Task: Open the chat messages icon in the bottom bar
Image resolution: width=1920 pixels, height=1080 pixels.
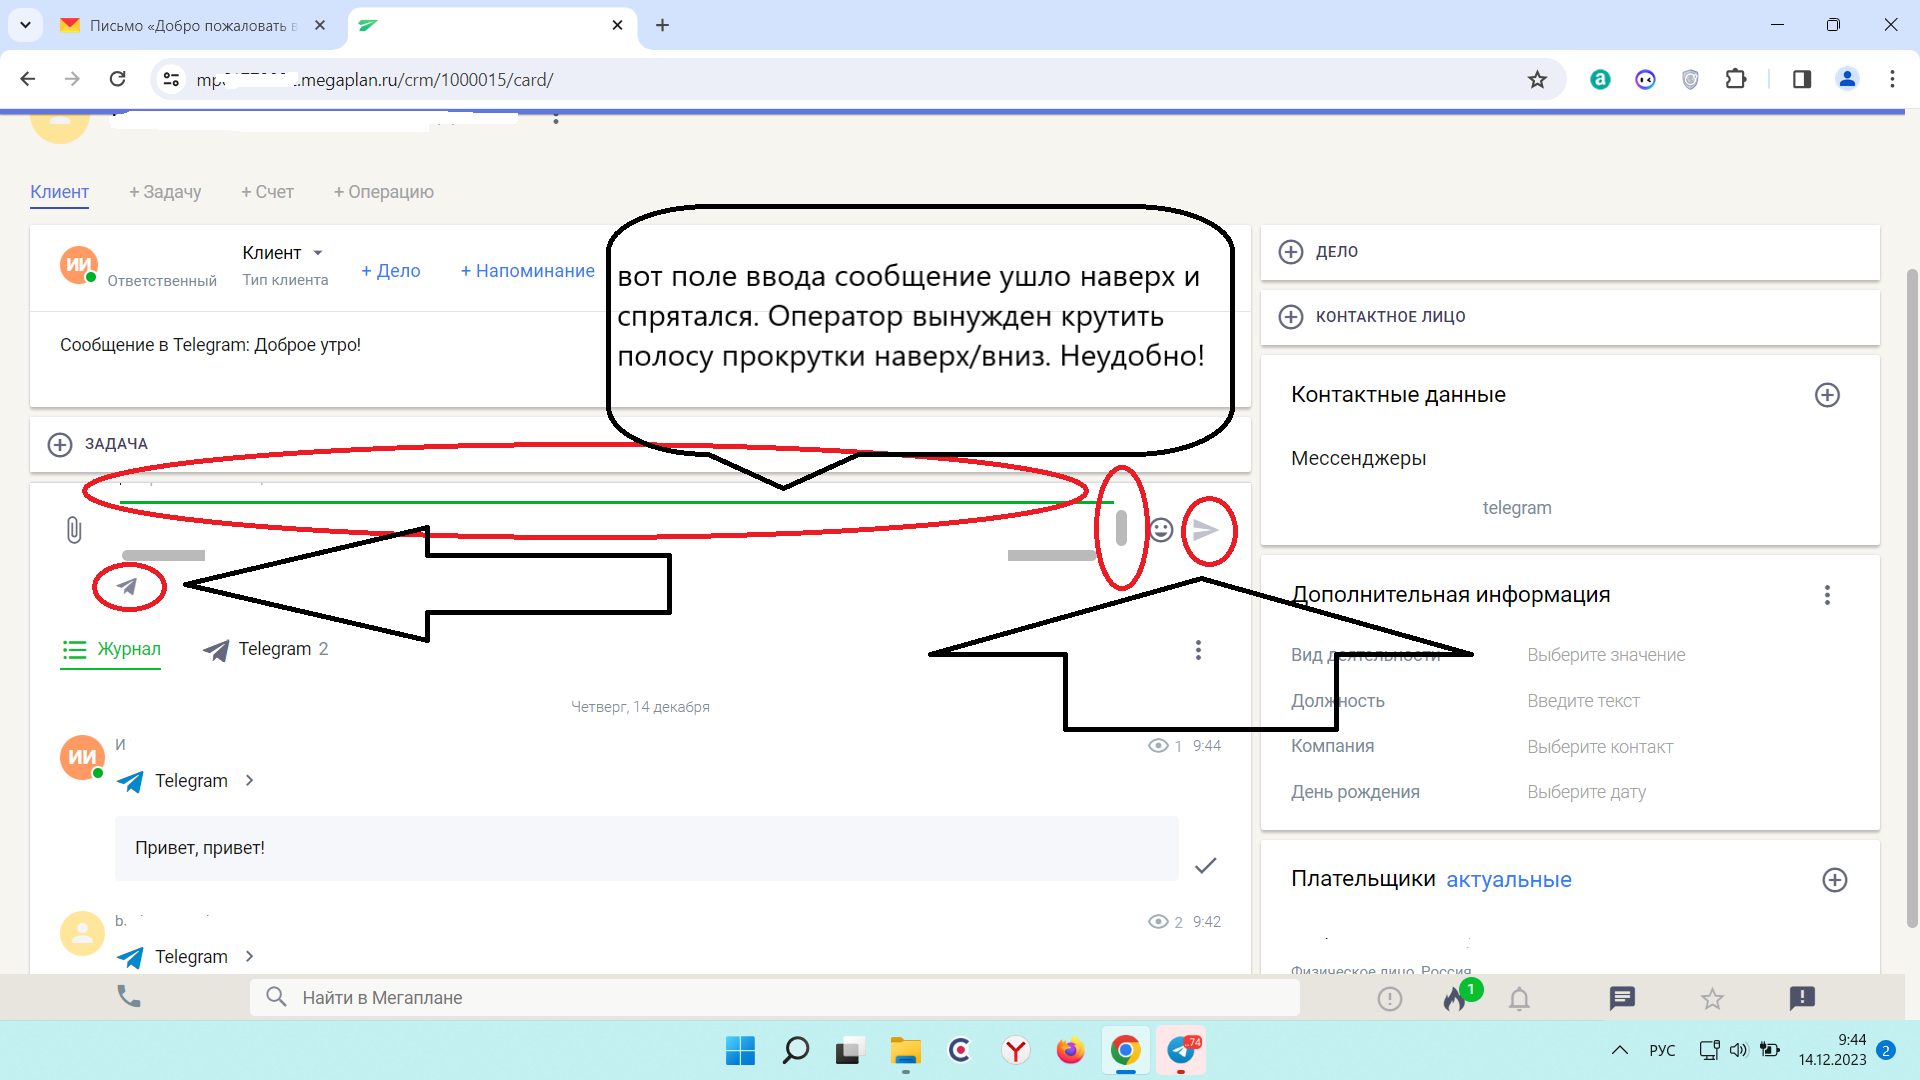Action: (1622, 998)
